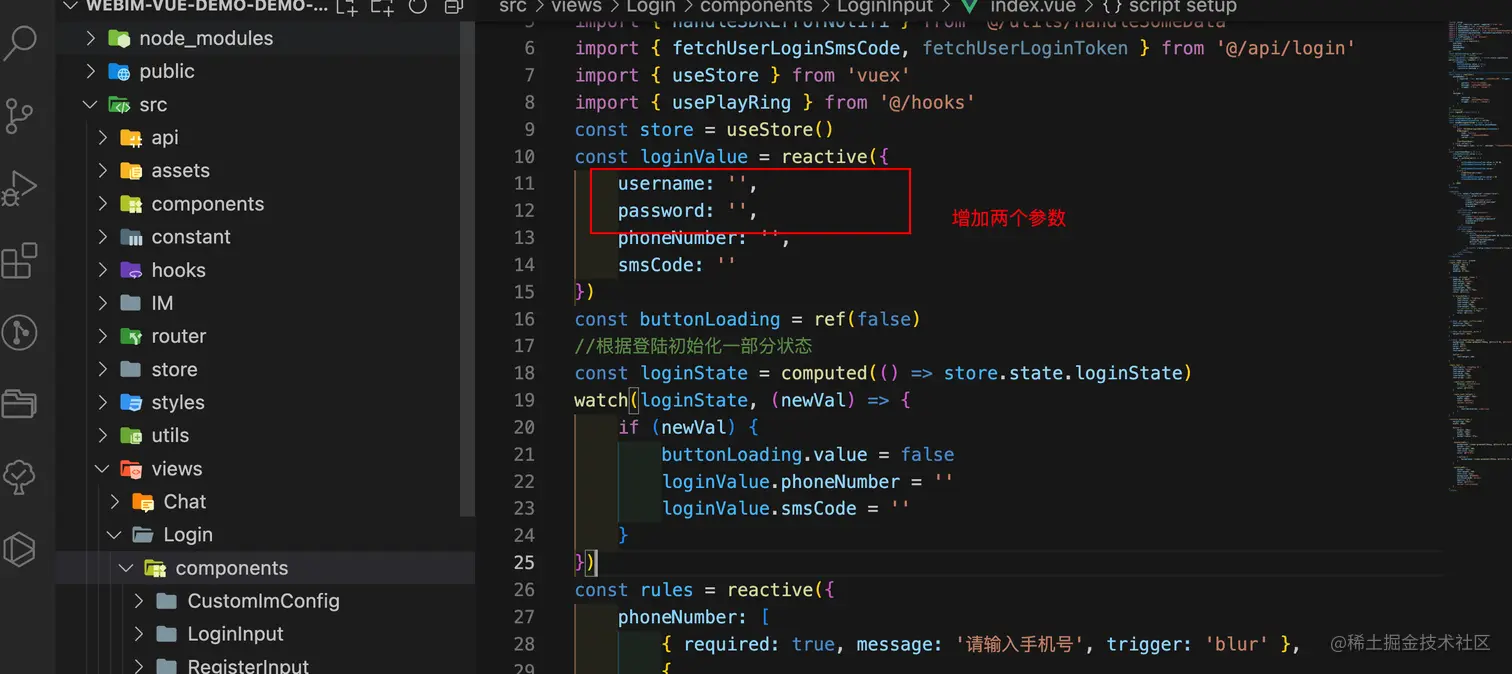1512x674 pixels.
Task: Click the utils folder icon
Action: 131,436
